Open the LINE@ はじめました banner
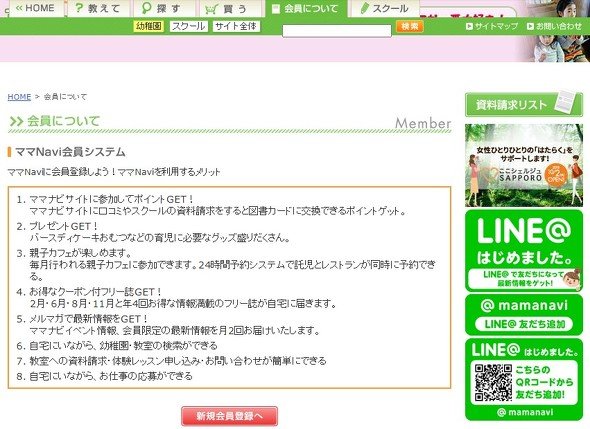590x429 pixels. (524, 251)
